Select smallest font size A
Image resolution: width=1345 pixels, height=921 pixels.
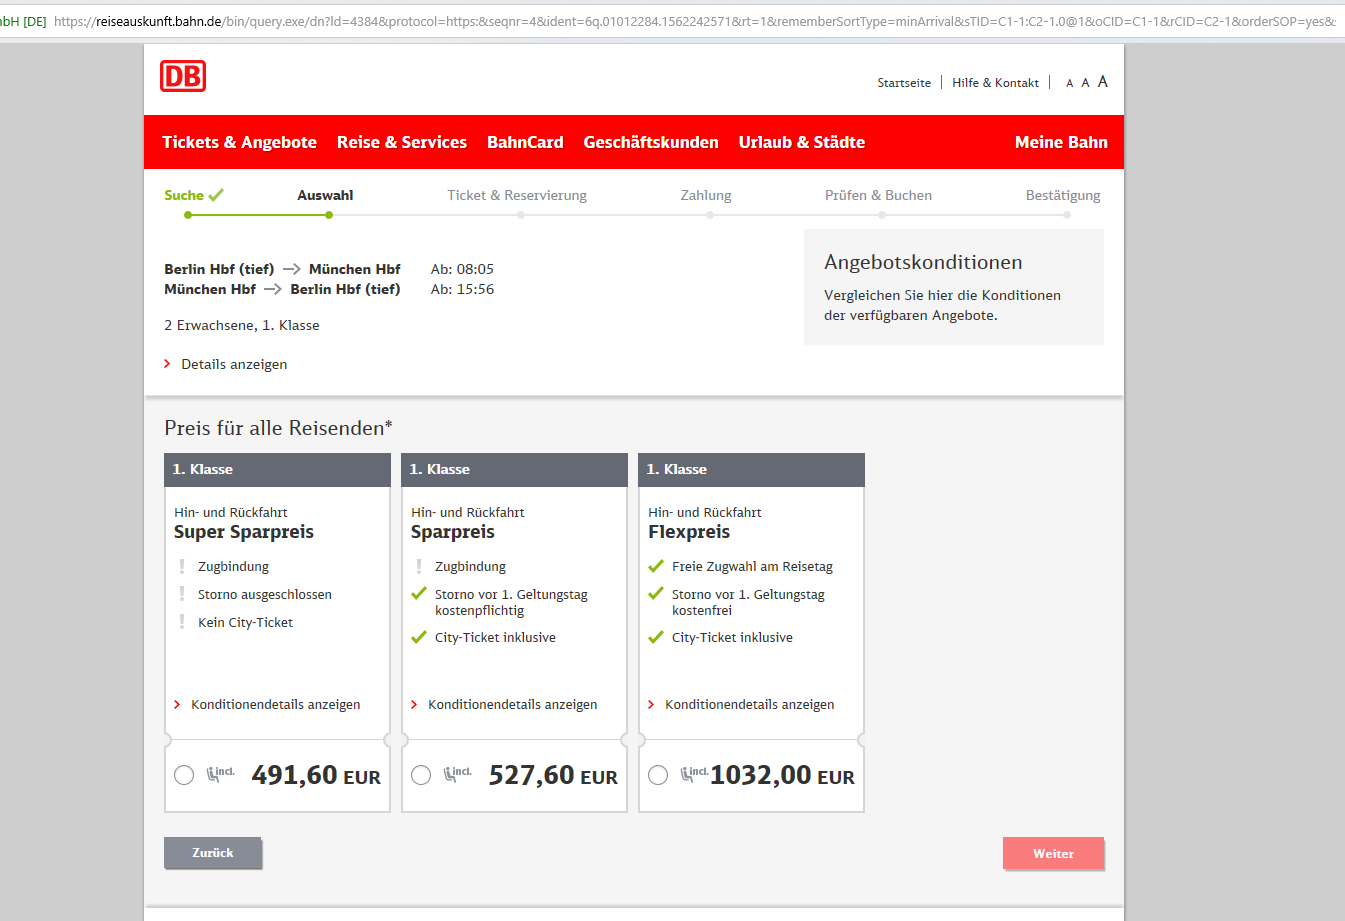(1070, 84)
